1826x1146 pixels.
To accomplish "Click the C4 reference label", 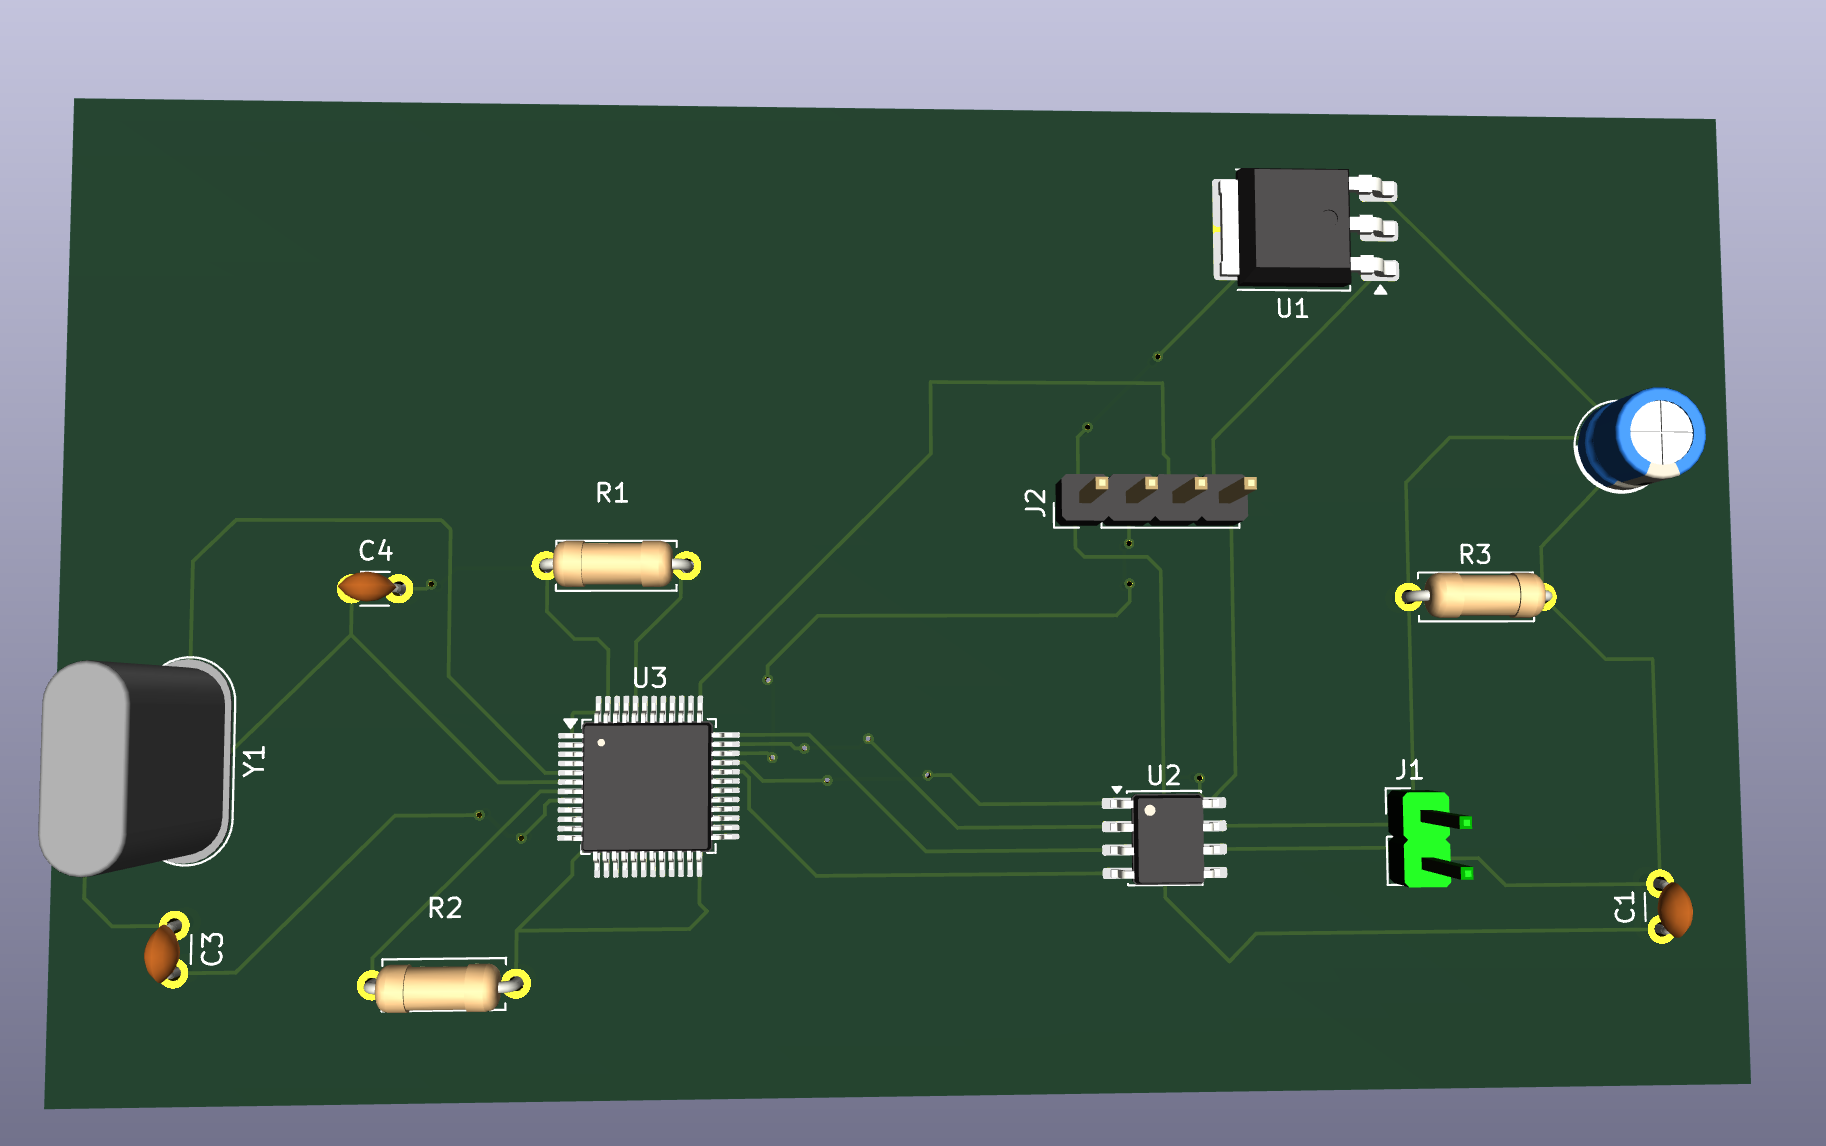I will pyautogui.click(x=375, y=550).
